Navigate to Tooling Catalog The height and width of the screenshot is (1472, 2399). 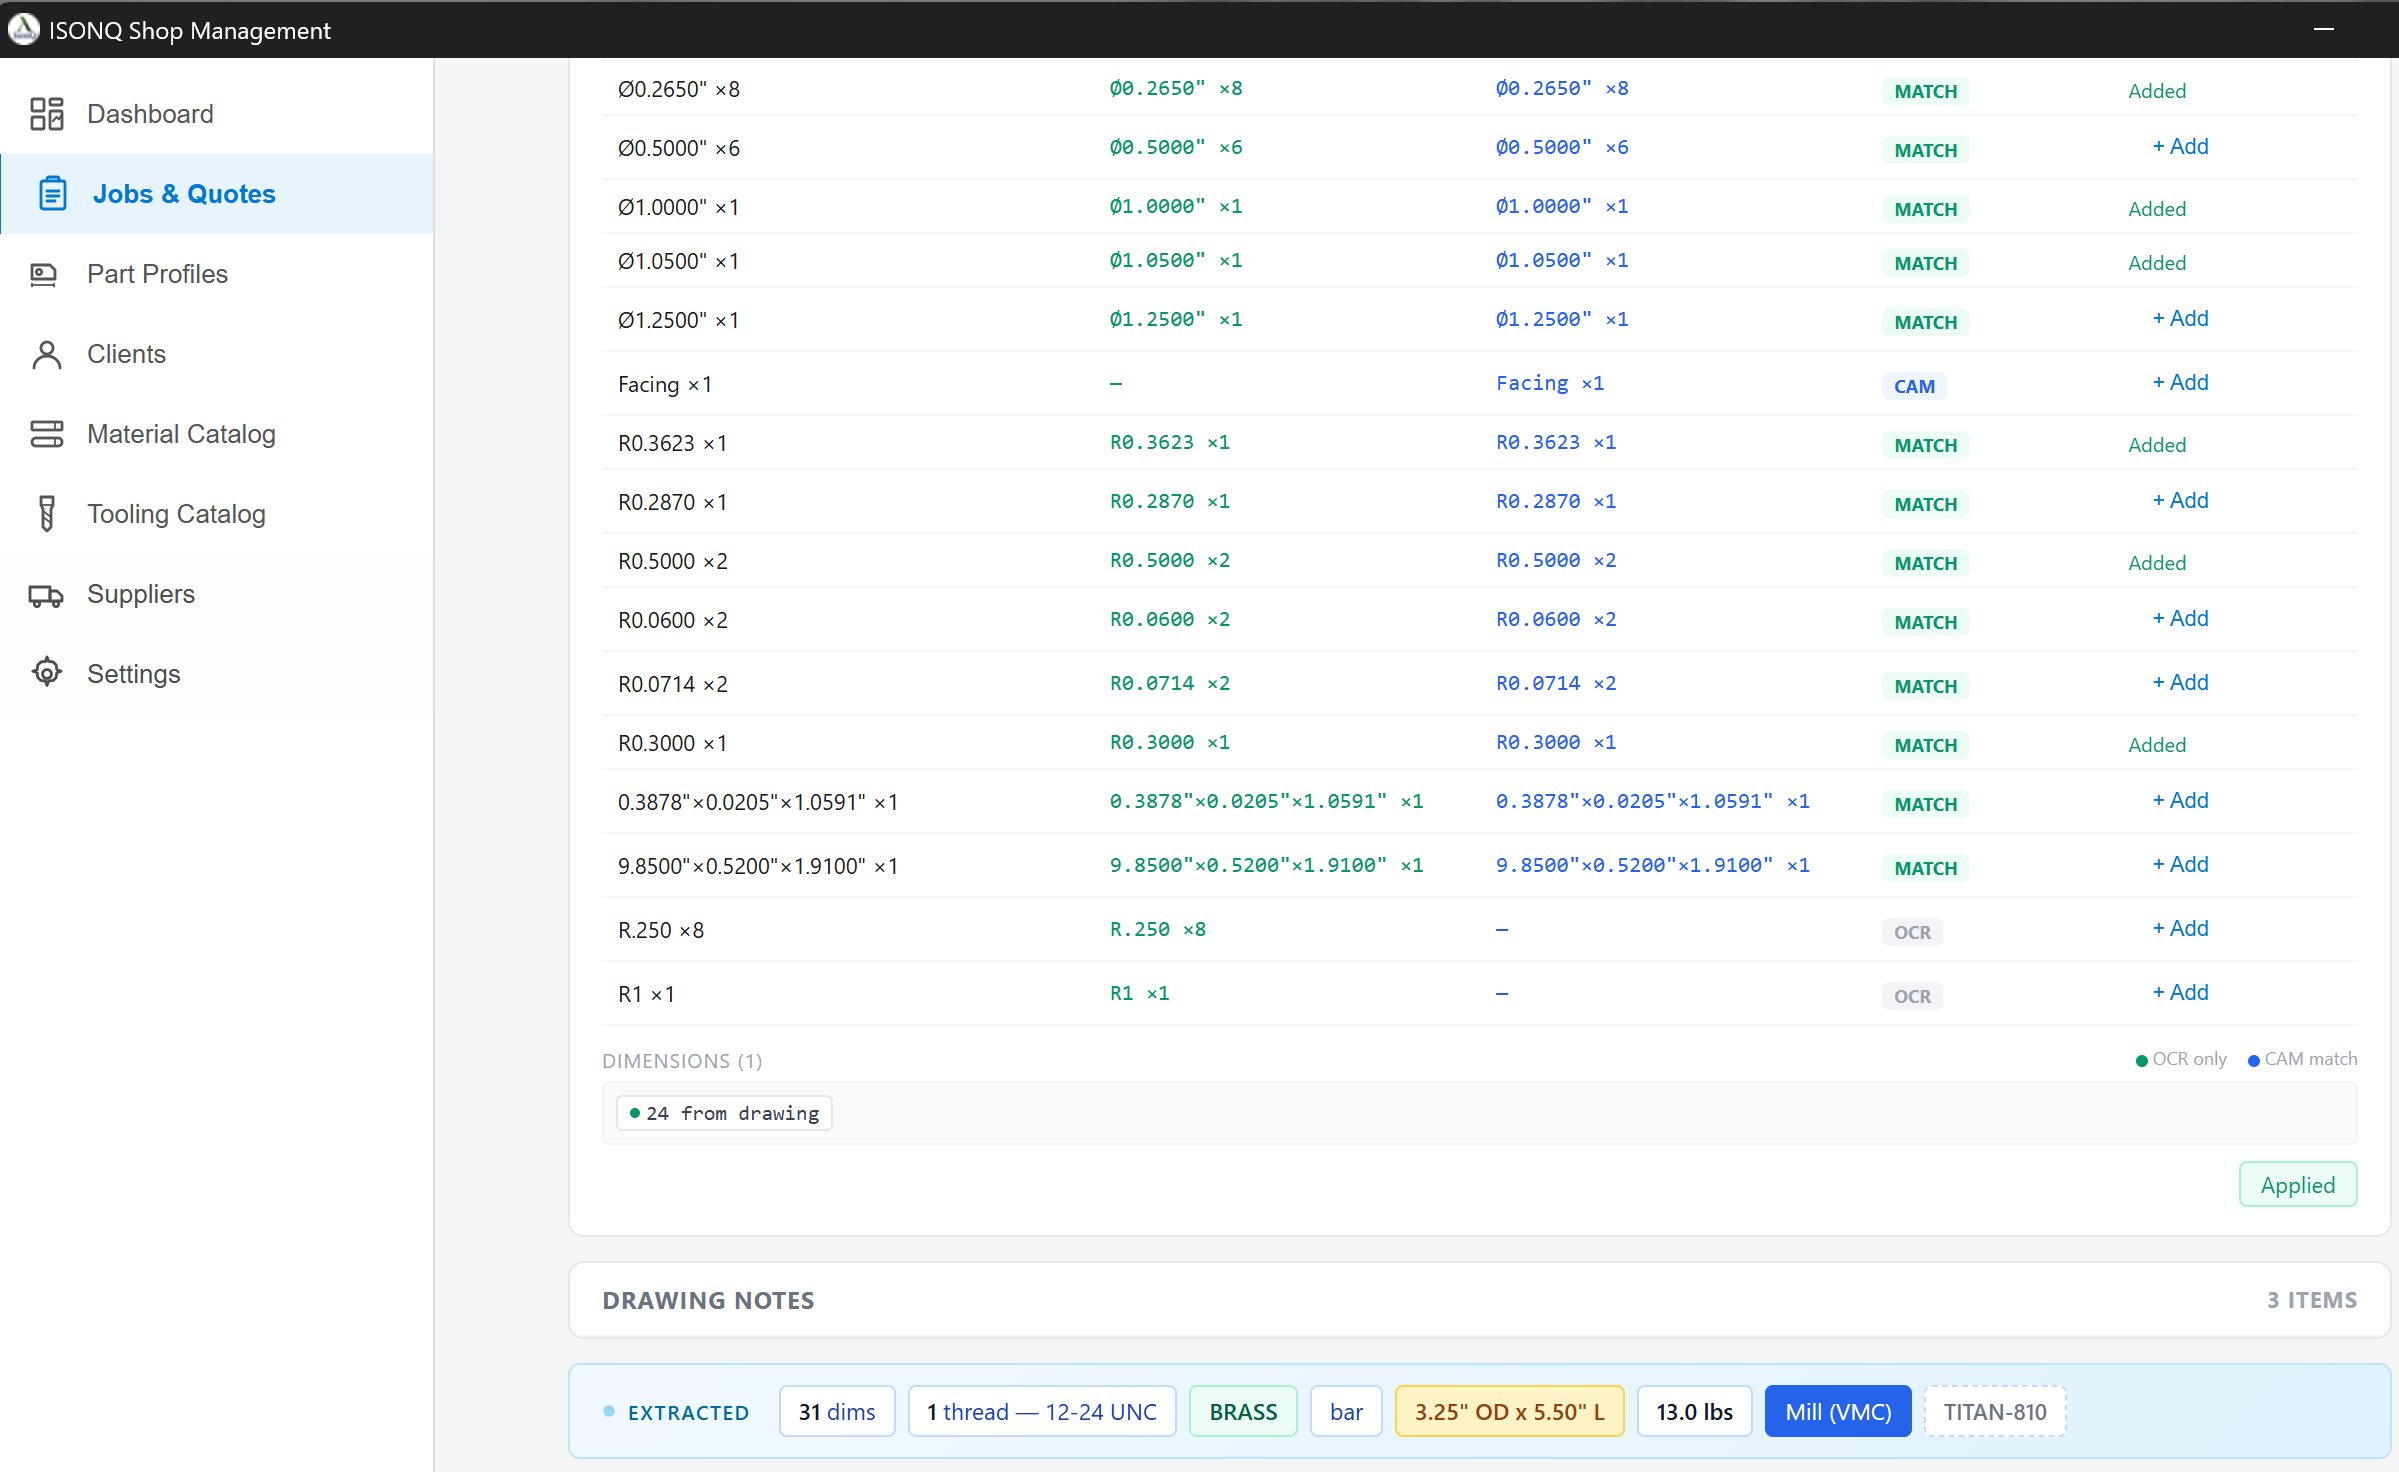click(x=217, y=514)
